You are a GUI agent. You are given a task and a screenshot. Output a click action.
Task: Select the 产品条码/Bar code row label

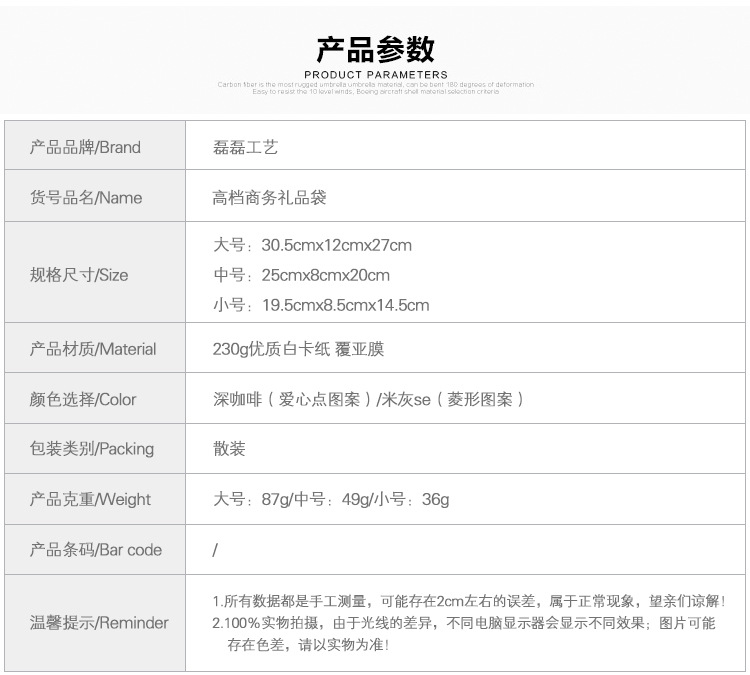pyautogui.click(x=96, y=550)
